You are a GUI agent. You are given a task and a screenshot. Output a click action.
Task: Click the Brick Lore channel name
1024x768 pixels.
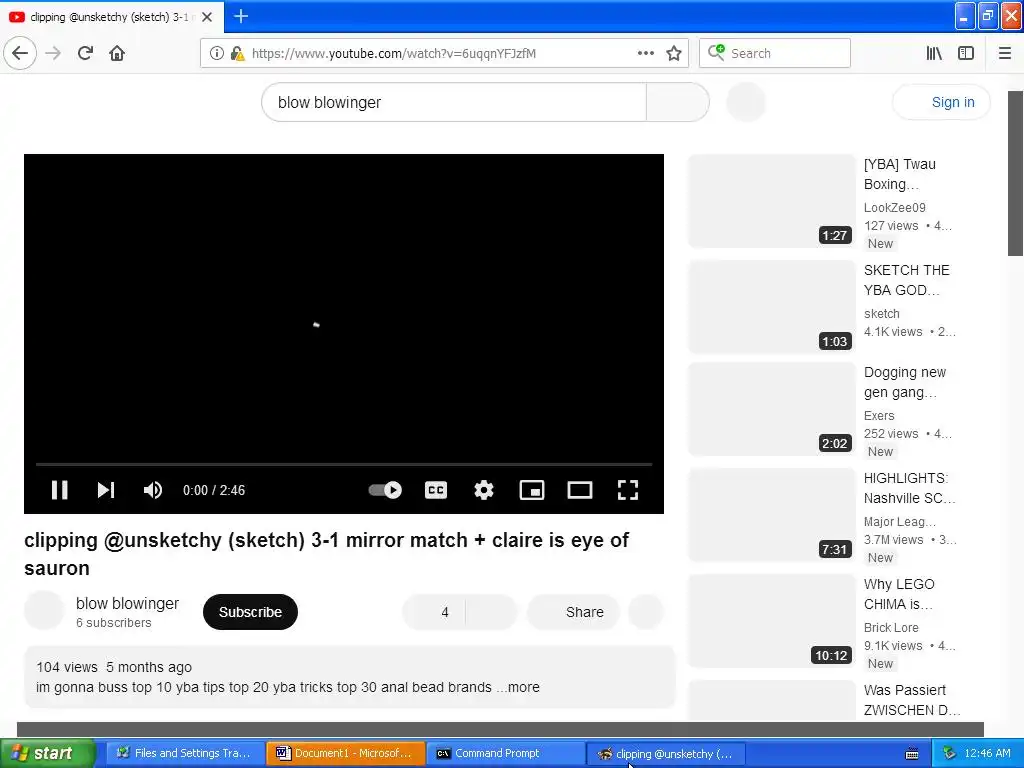pos(891,628)
